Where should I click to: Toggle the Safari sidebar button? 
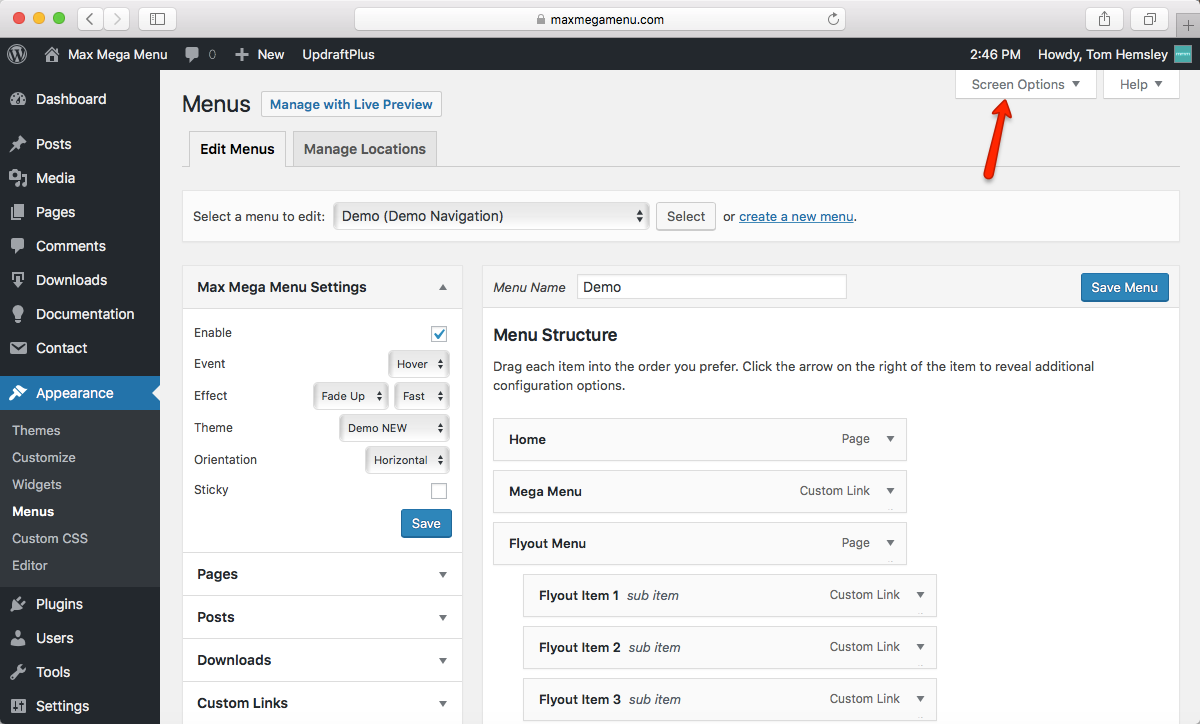pyautogui.click(x=157, y=19)
